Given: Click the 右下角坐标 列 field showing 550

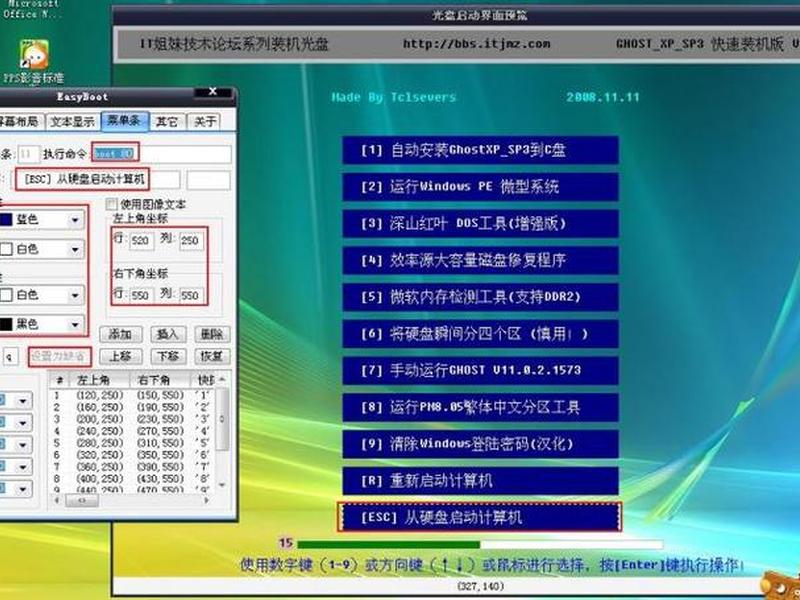Looking at the screenshot, I should click(191, 295).
